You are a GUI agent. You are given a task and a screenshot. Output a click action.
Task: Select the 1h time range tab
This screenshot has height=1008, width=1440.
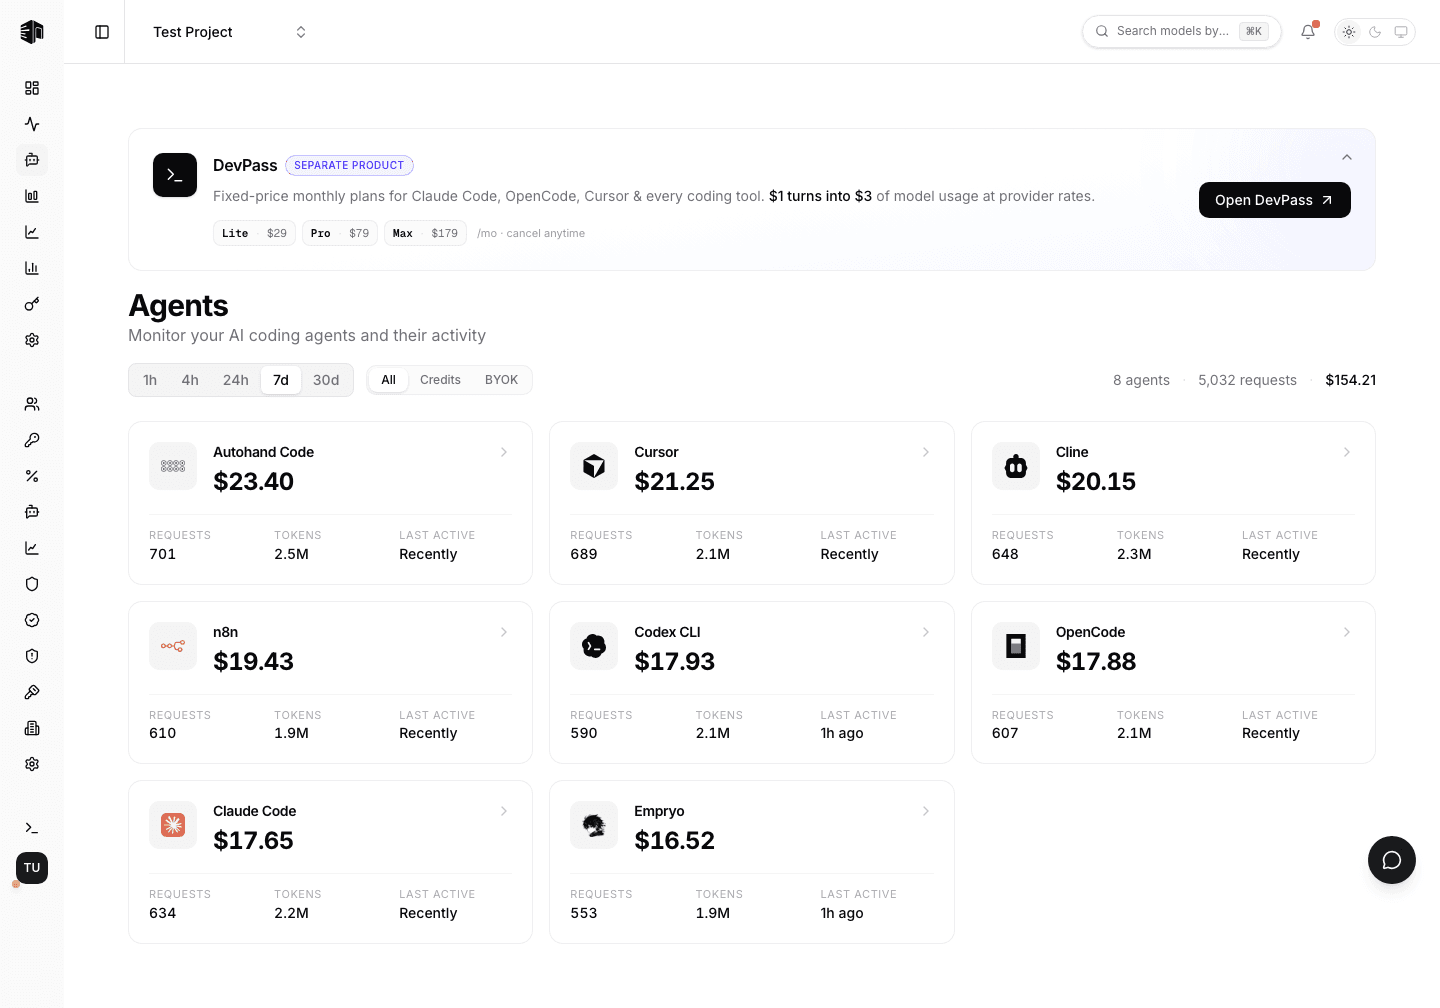(x=150, y=380)
